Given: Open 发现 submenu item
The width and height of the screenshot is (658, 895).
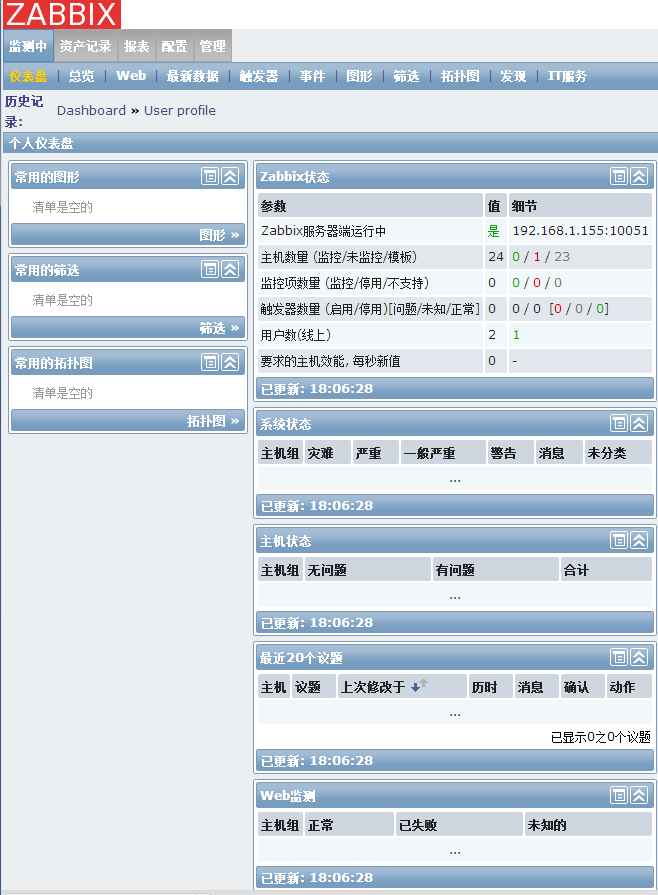Looking at the screenshot, I should click(x=514, y=76).
